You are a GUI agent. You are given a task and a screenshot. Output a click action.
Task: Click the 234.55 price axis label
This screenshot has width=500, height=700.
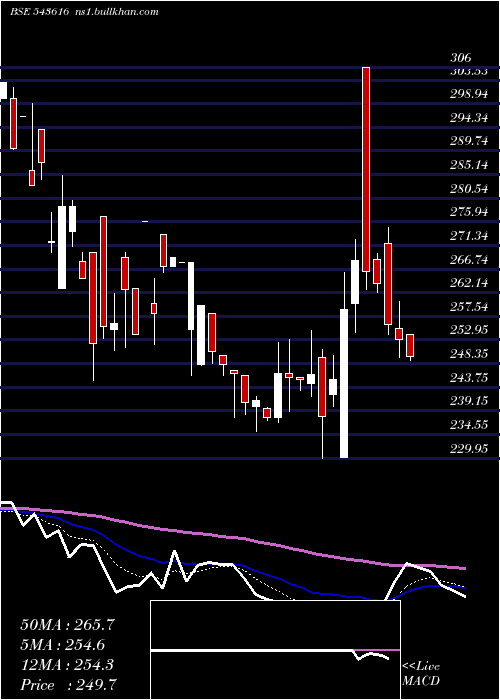coord(468,425)
